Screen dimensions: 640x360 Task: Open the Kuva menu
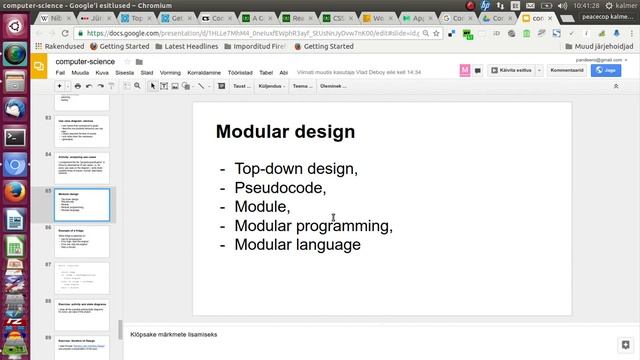point(102,73)
